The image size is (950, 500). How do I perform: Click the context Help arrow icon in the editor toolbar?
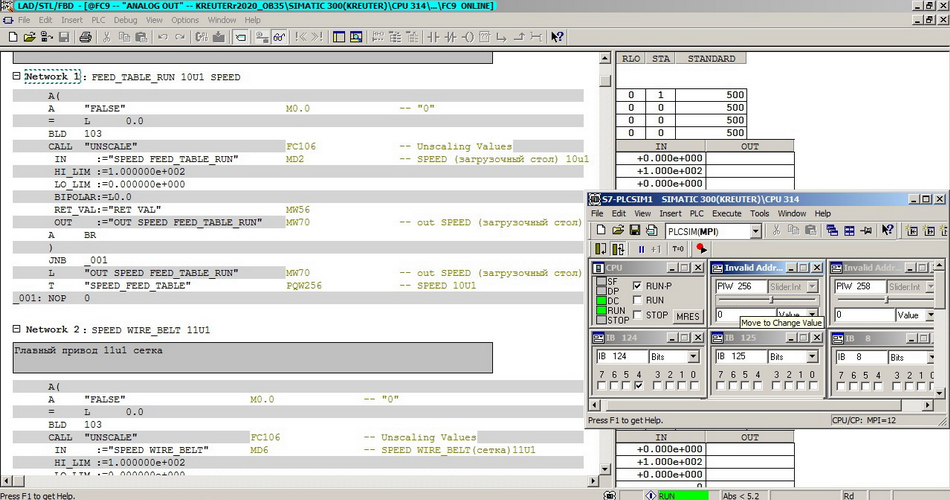(x=557, y=37)
